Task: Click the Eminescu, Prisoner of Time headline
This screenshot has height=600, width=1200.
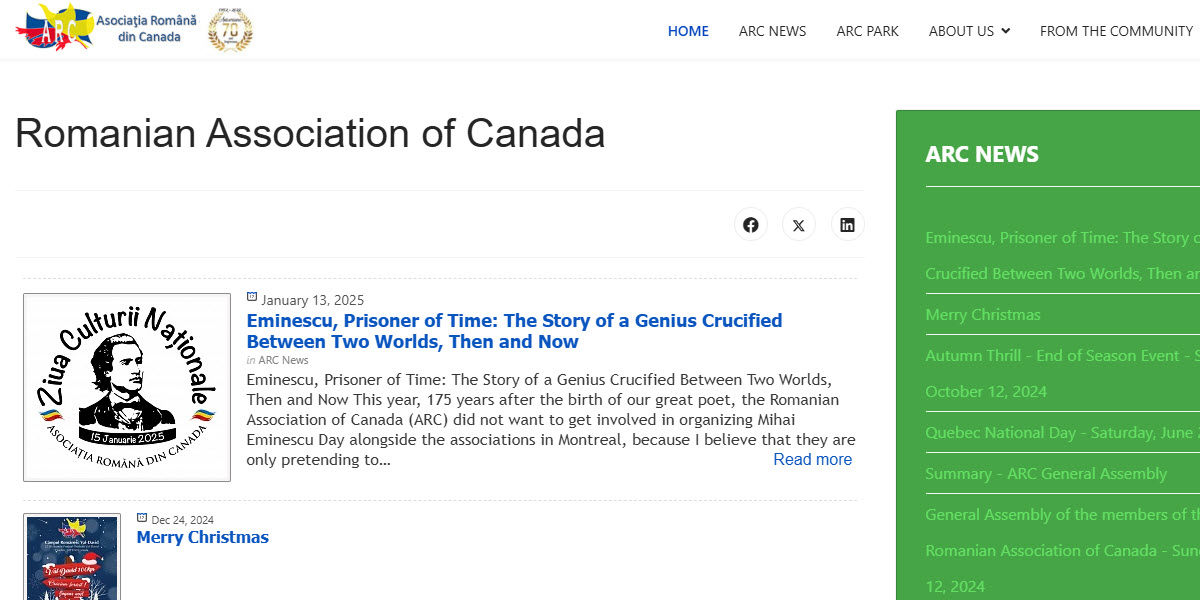Action: click(x=514, y=330)
